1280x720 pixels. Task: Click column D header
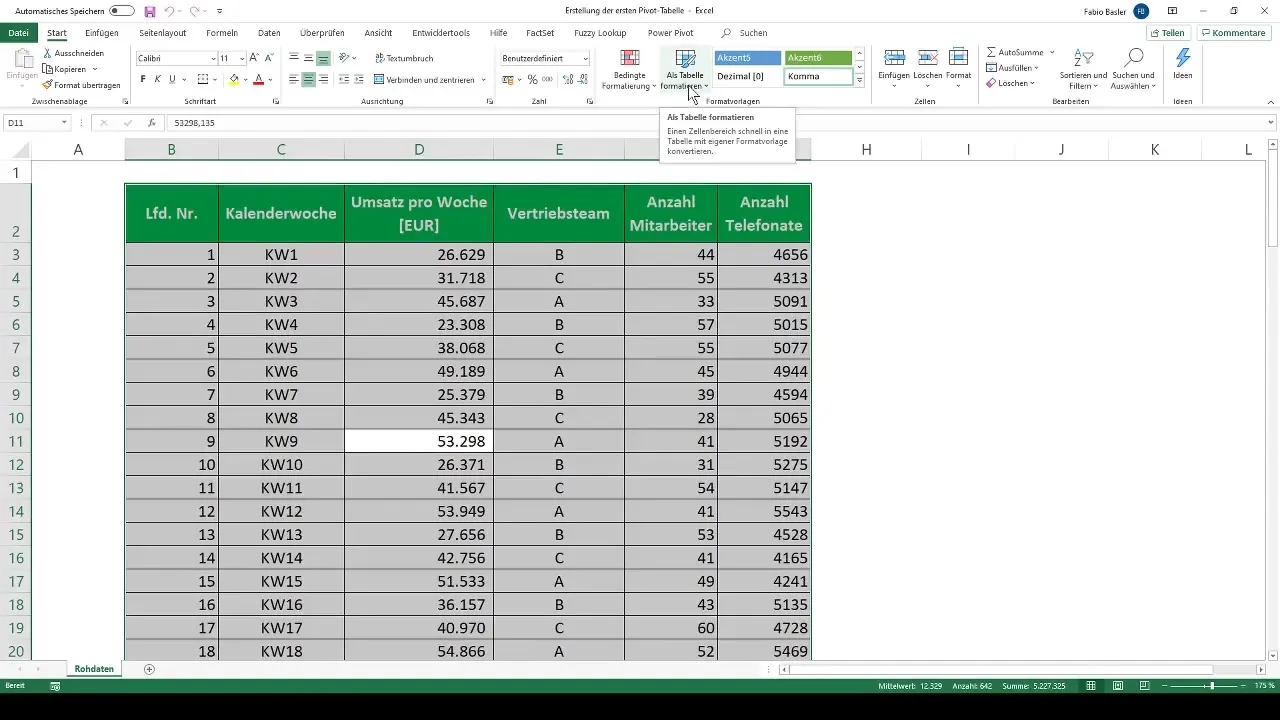point(419,149)
